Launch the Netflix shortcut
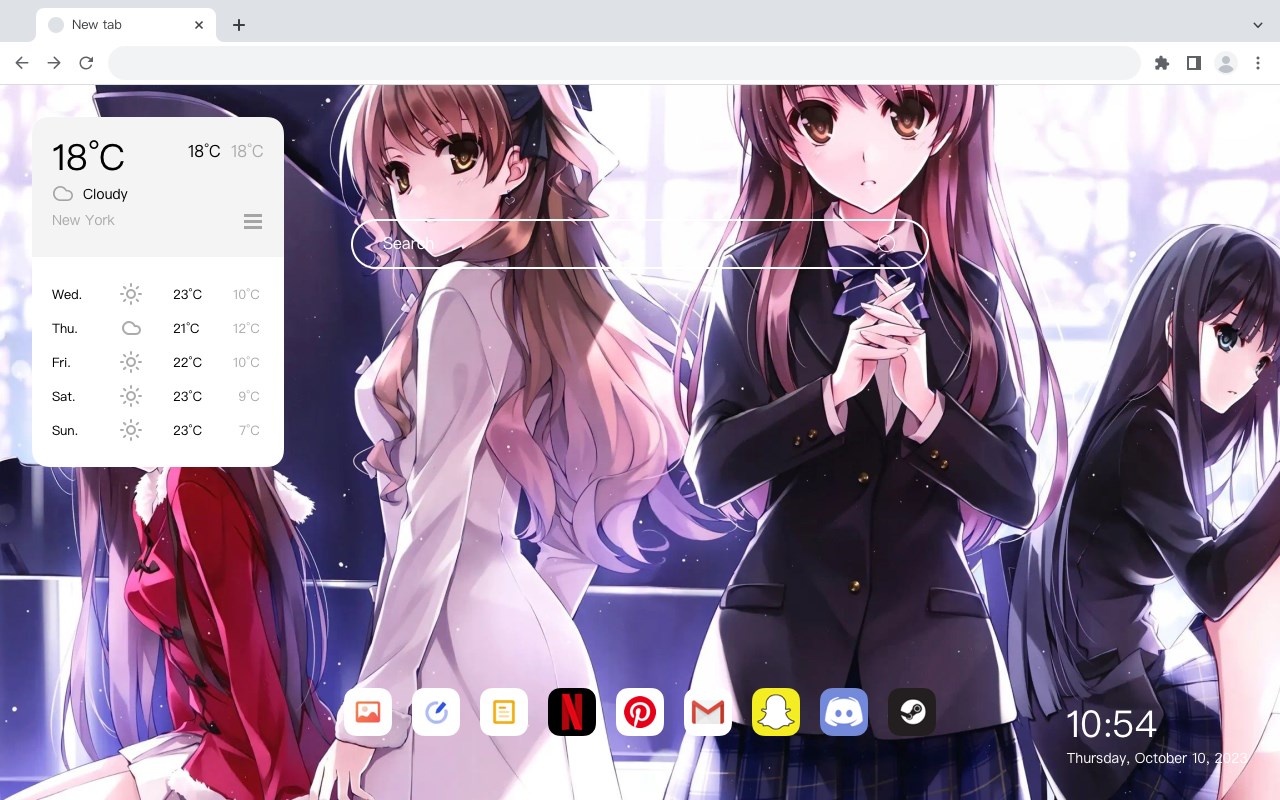1280x800 pixels. pyautogui.click(x=572, y=712)
